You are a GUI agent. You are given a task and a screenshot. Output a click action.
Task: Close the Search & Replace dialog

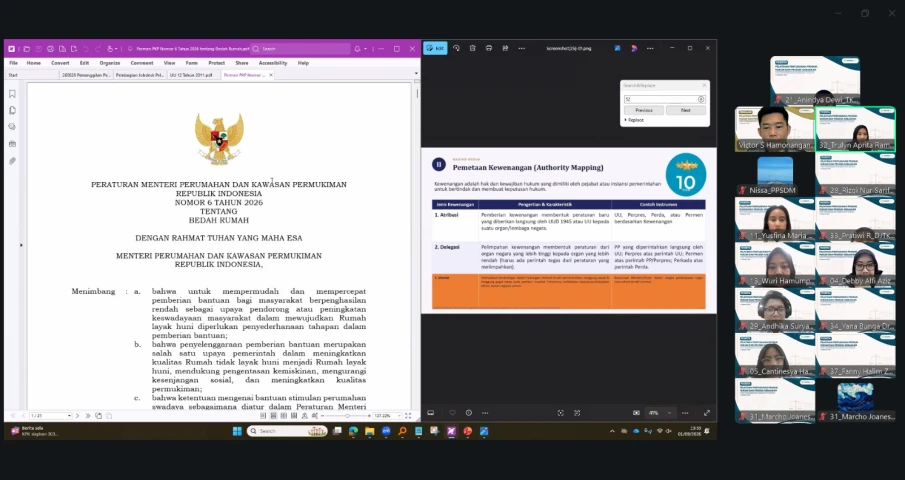(704, 85)
